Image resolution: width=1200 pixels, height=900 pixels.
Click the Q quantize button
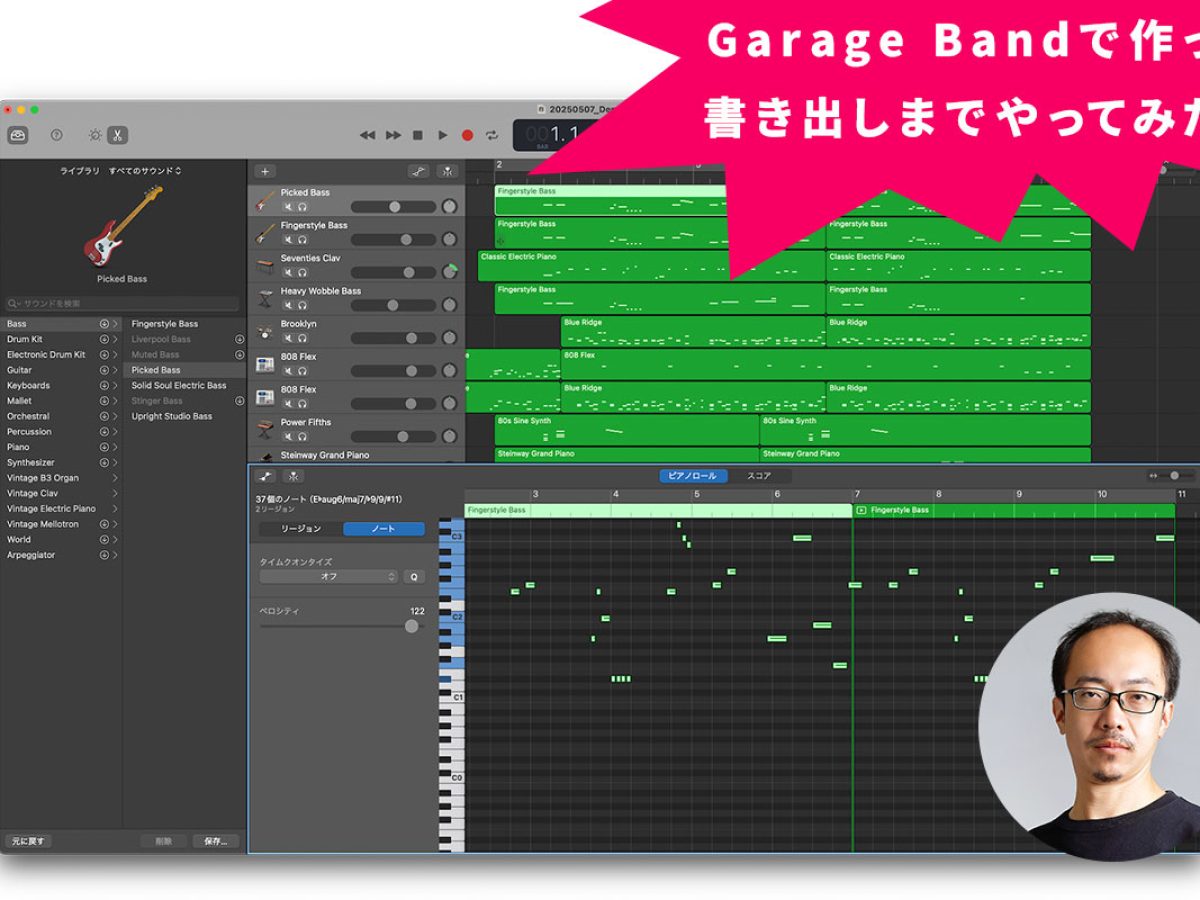click(x=414, y=577)
